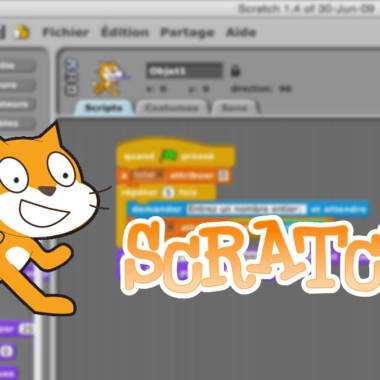380x380 pixels.
Task: Click the language globe icon beside Fichier
Action: (x=21, y=32)
